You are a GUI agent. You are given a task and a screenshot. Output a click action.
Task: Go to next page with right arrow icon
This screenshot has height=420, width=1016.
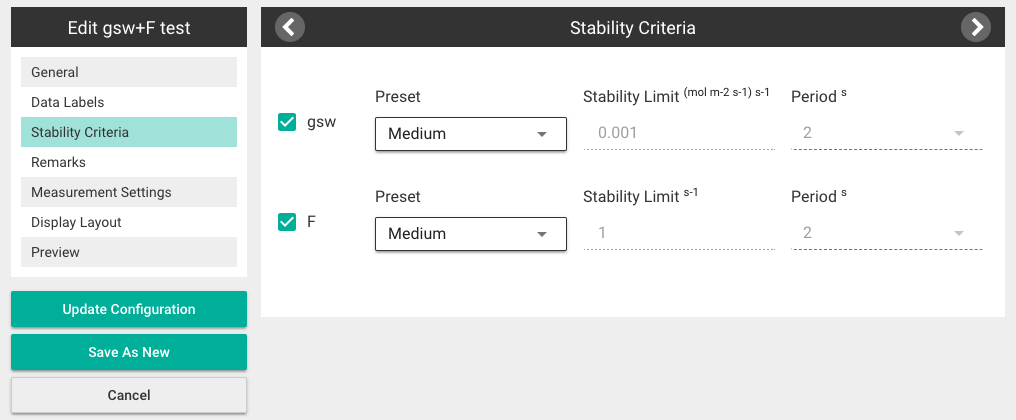tap(976, 27)
